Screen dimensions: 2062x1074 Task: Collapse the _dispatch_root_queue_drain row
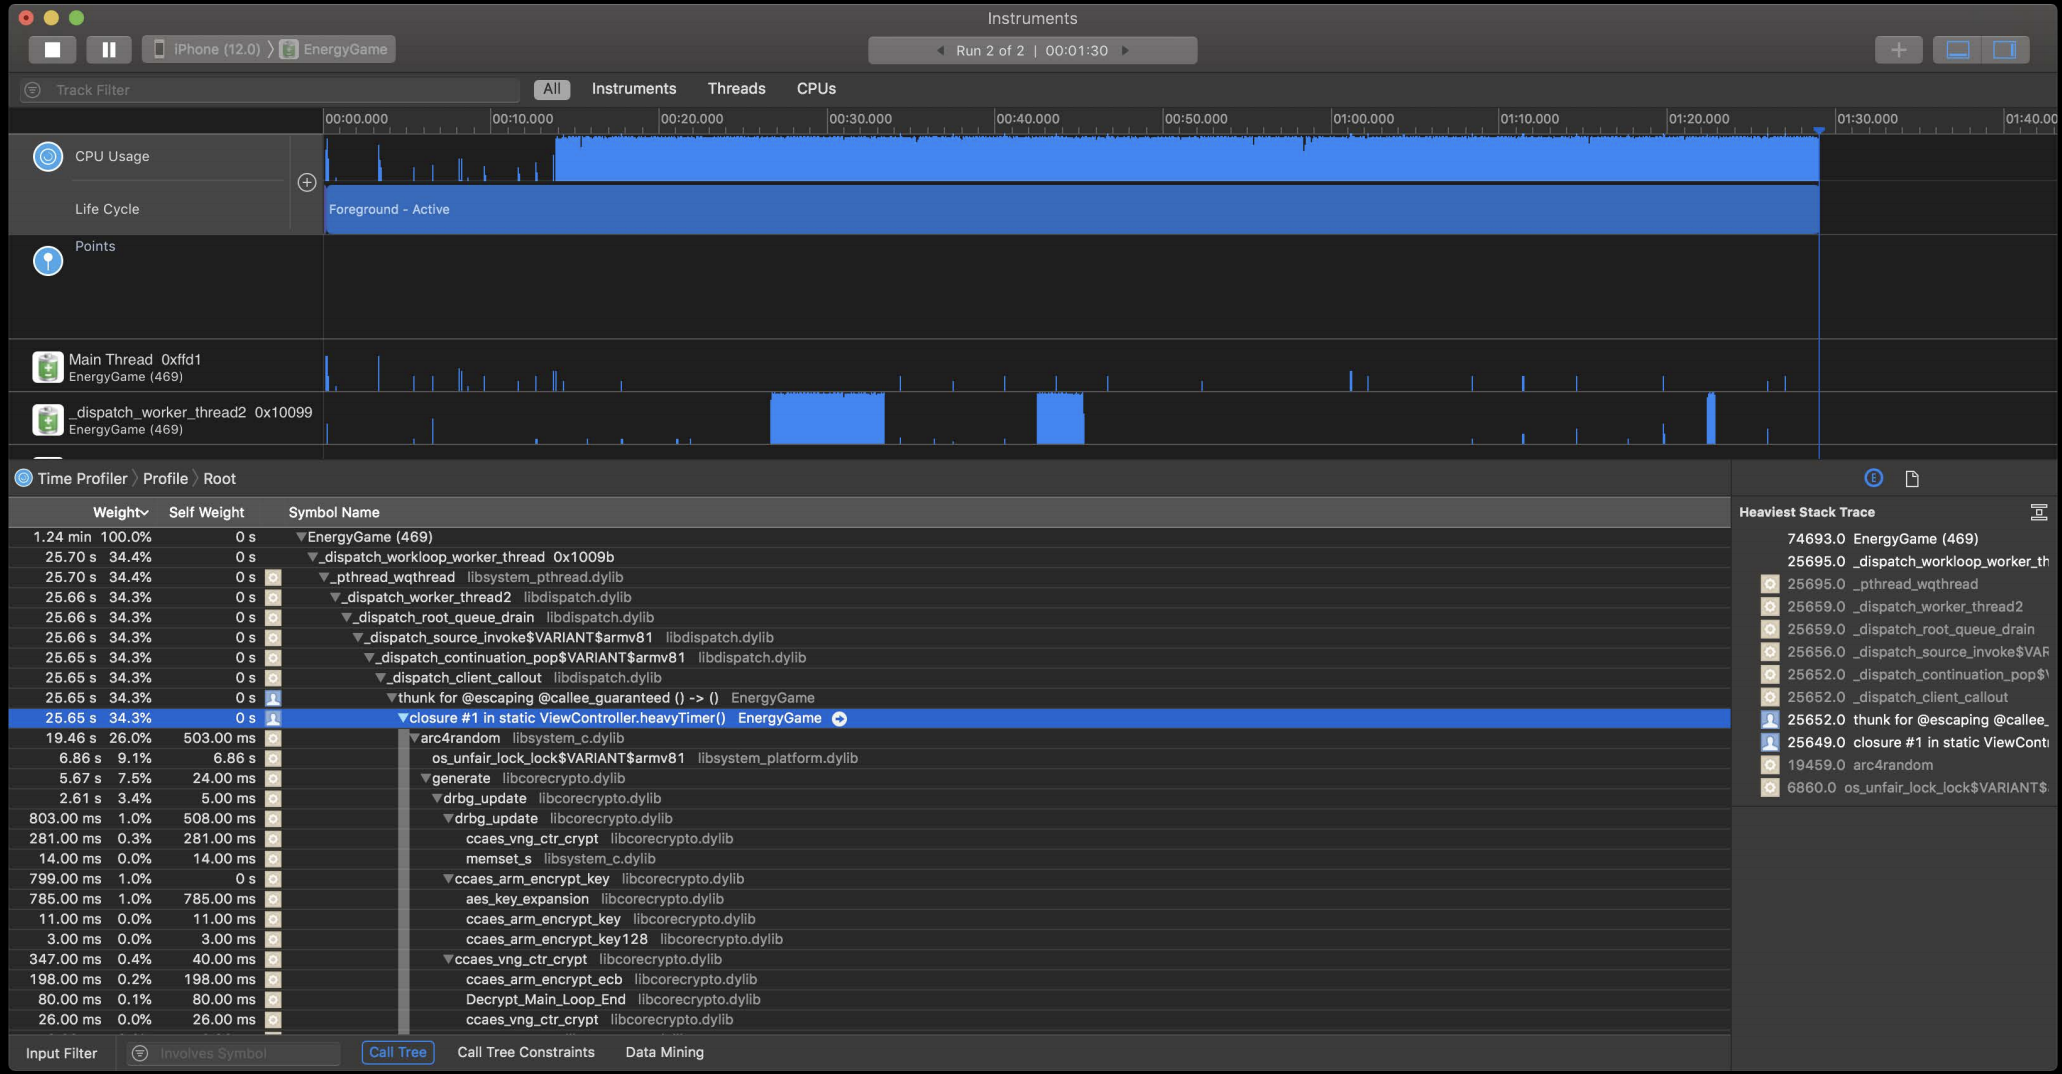(x=347, y=617)
